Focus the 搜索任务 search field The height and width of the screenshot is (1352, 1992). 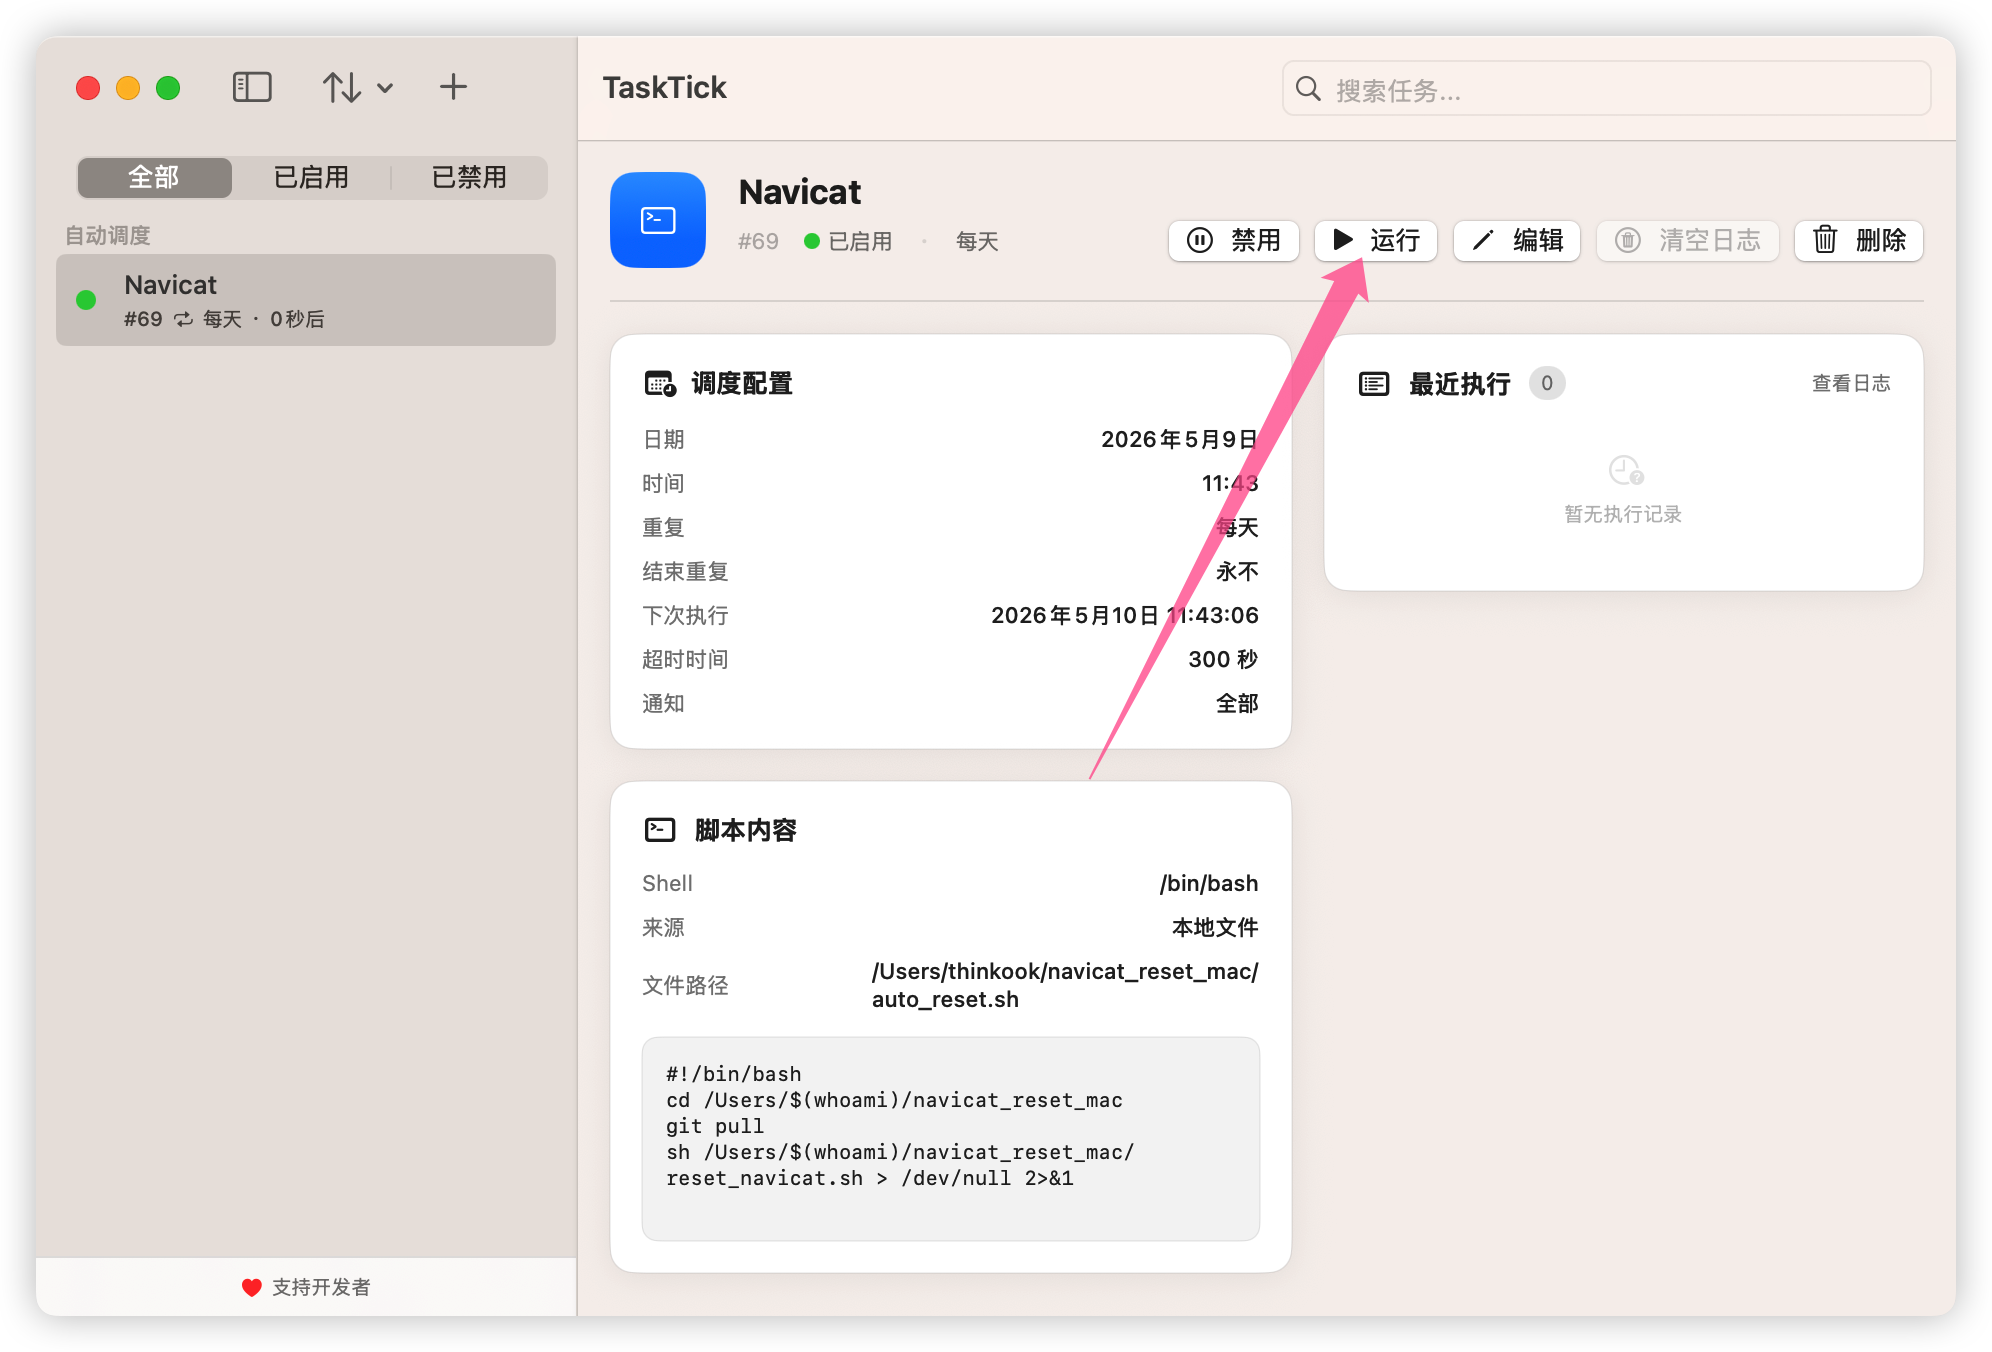1606,89
